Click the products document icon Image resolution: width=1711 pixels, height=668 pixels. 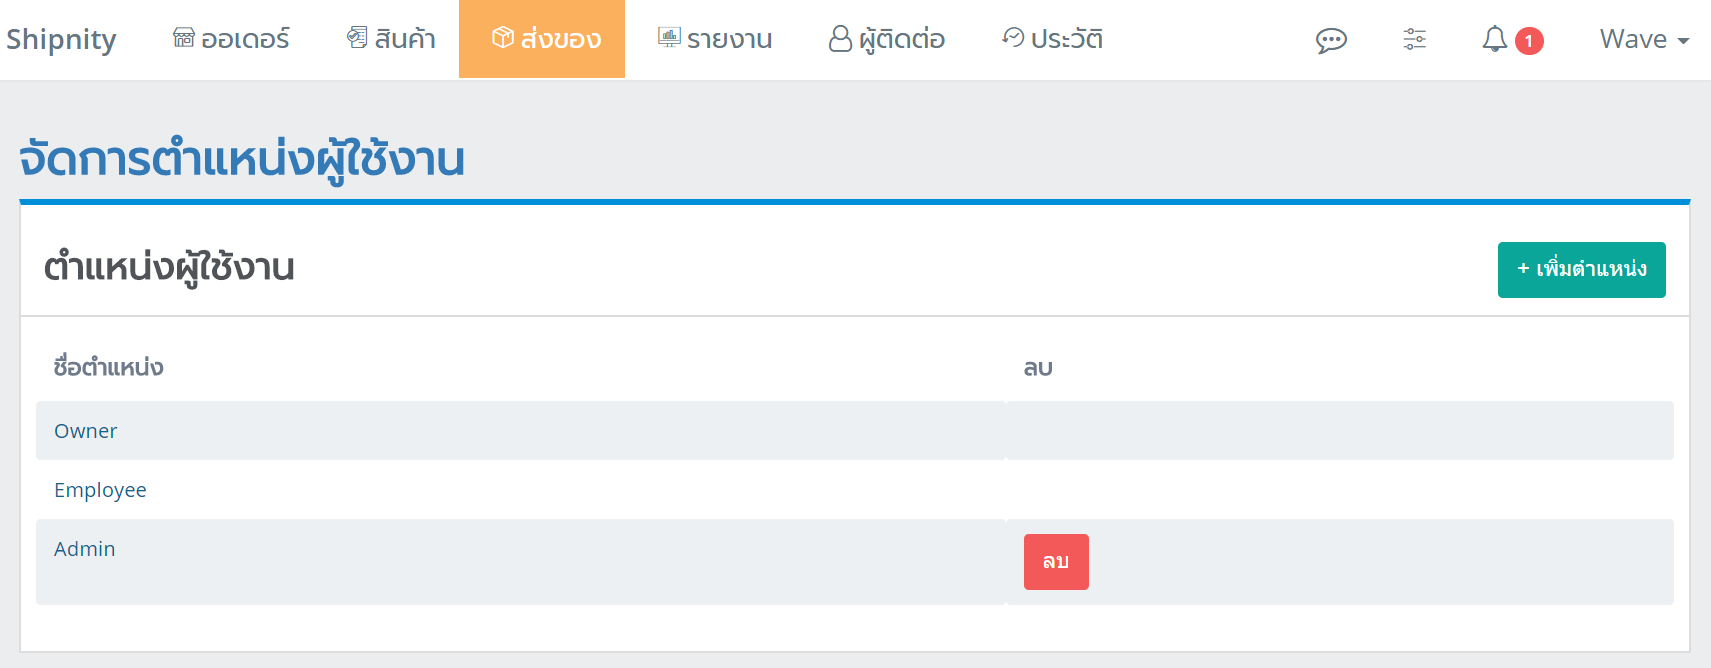point(357,38)
